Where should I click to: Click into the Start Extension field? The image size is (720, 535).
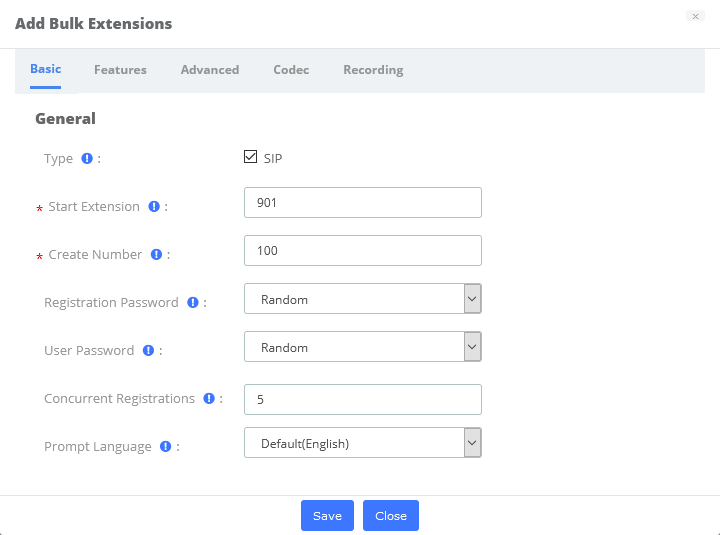(363, 203)
